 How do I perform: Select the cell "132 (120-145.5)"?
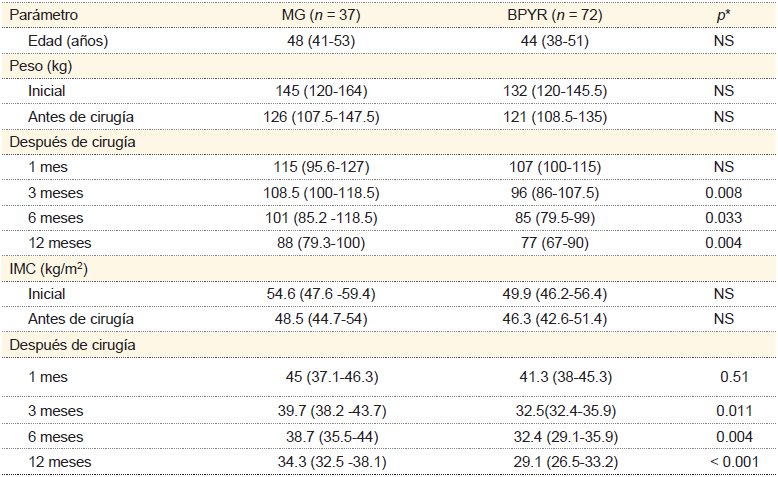pos(553,91)
